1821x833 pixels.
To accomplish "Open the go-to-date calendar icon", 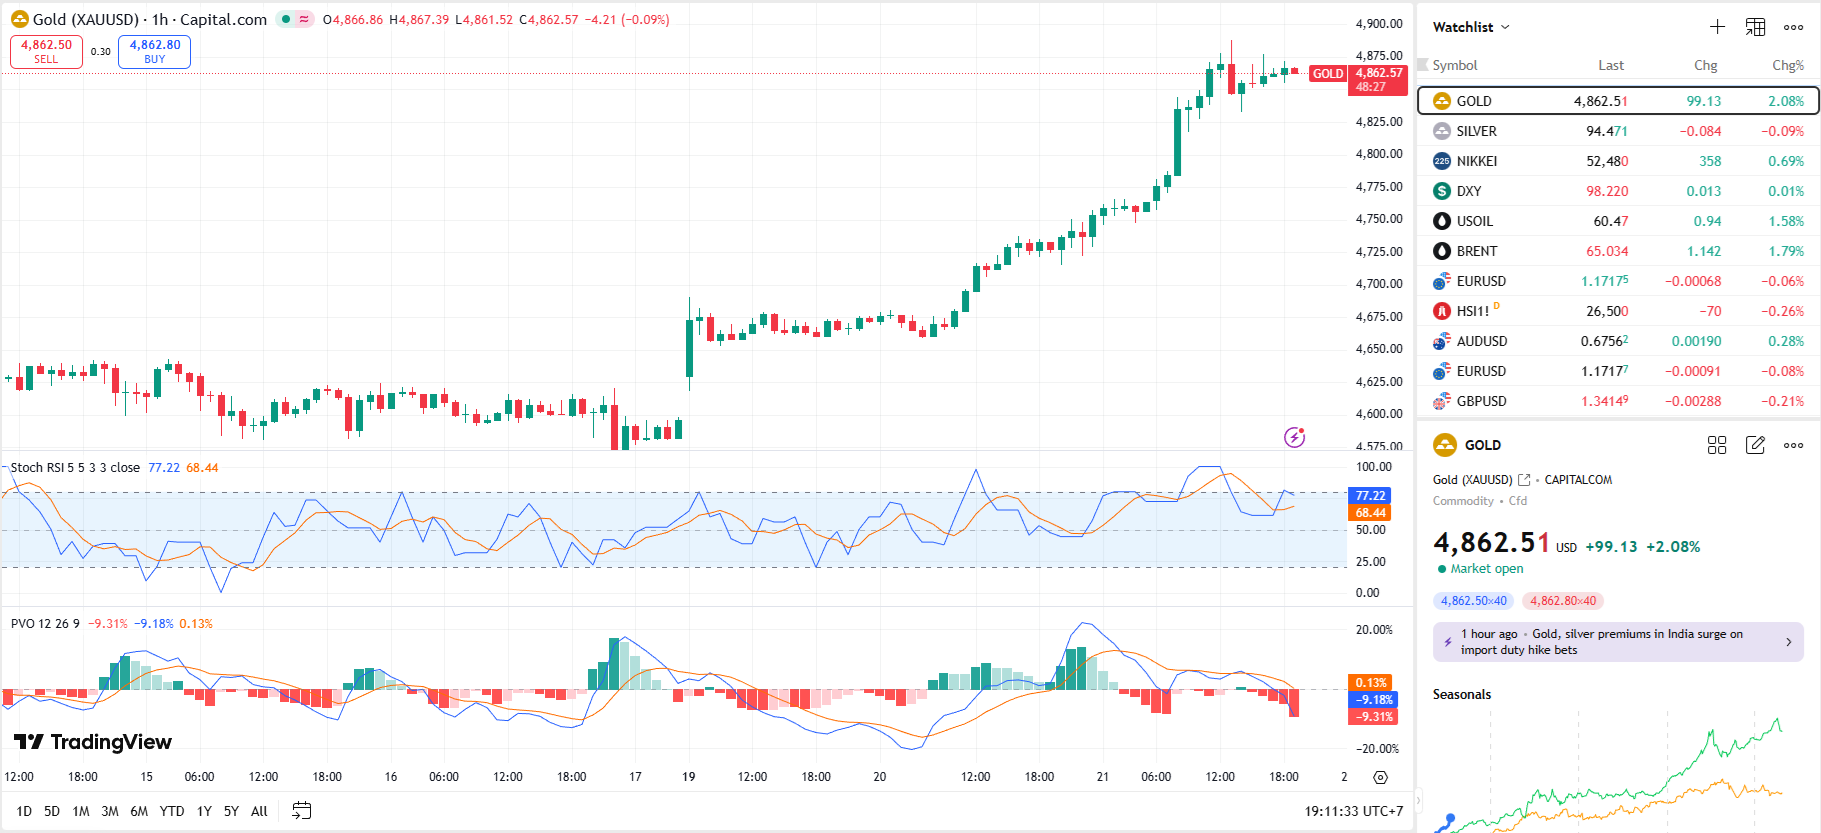I will 301,811.
